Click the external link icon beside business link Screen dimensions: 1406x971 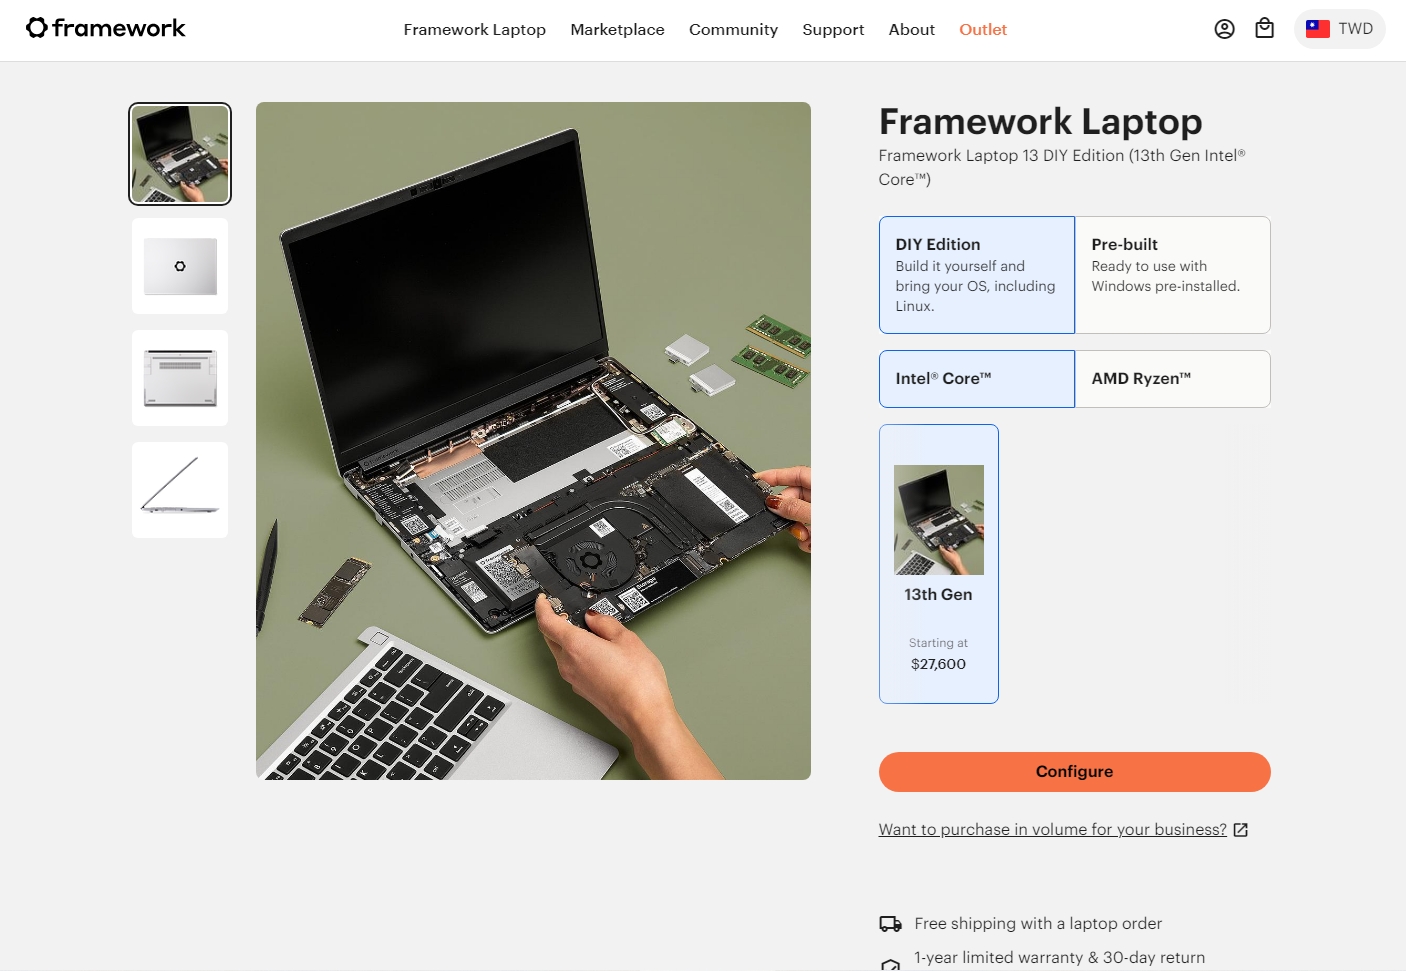tap(1241, 830)
